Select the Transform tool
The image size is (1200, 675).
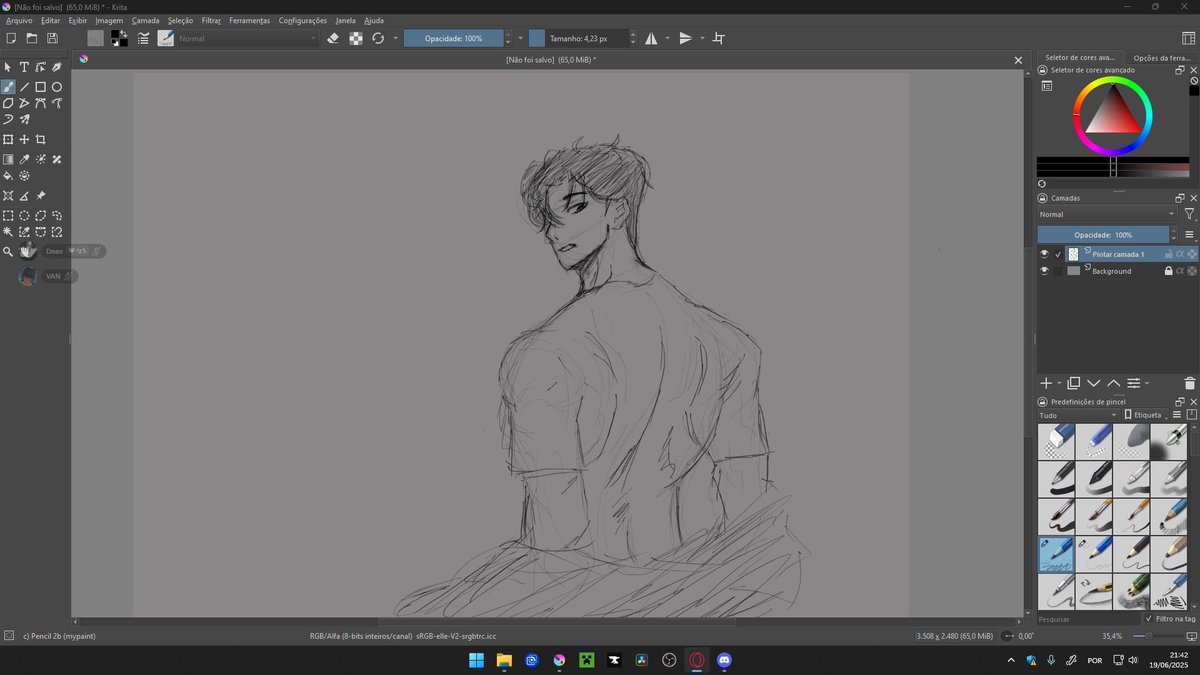pos(8,139)
